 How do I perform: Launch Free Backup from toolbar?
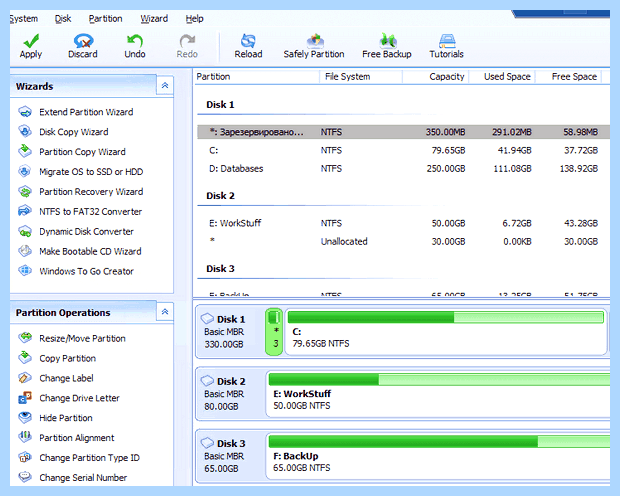387,46
